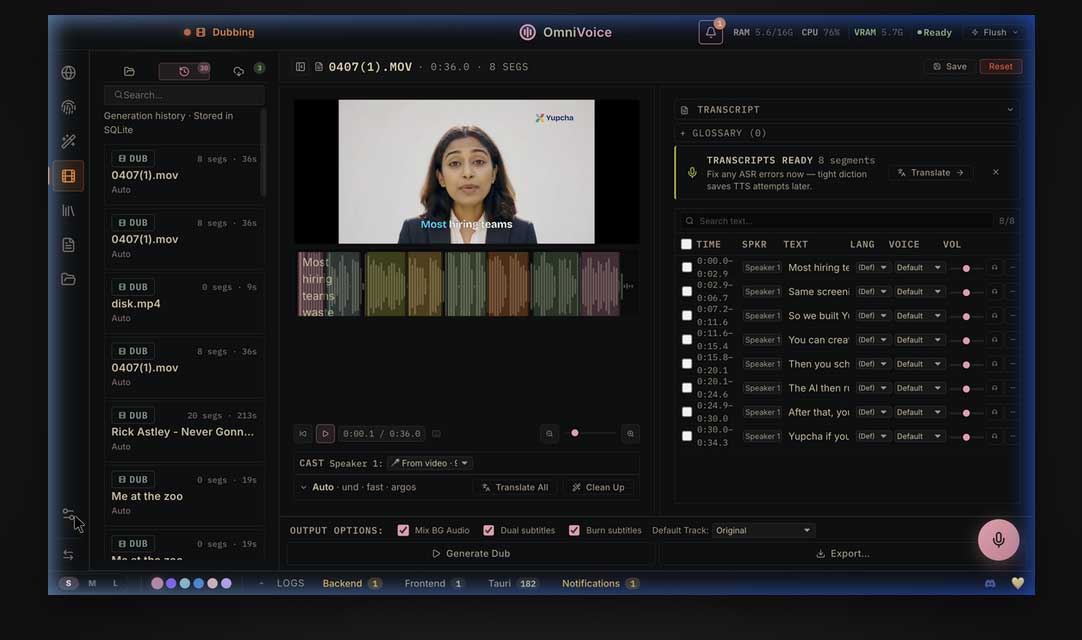The height and width of the screenshot is (640, 1082).
Task: Open the Frontend logs tab
Action: [433, 583]
